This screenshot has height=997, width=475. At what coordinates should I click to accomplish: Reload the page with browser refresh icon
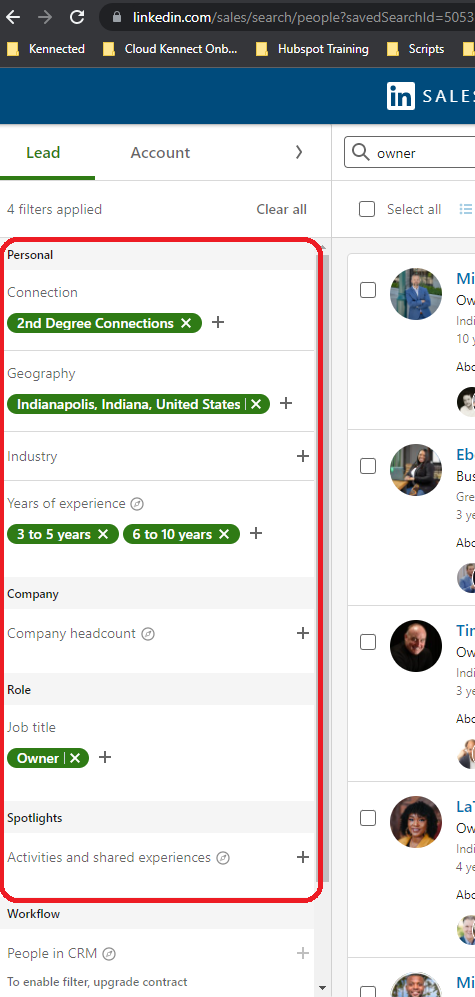pyautogui.click(x=77, y=17)
